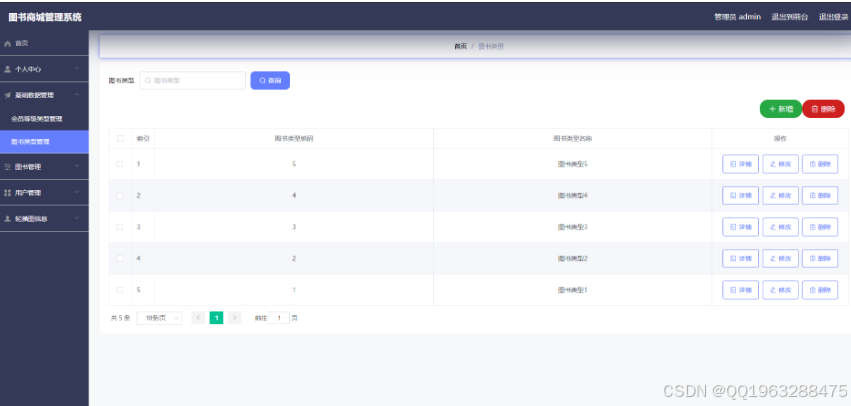This screenshot has width=851, height=406.
Task: Open 详情 for 图书类型4 row
Action: (x=740, y=195)
